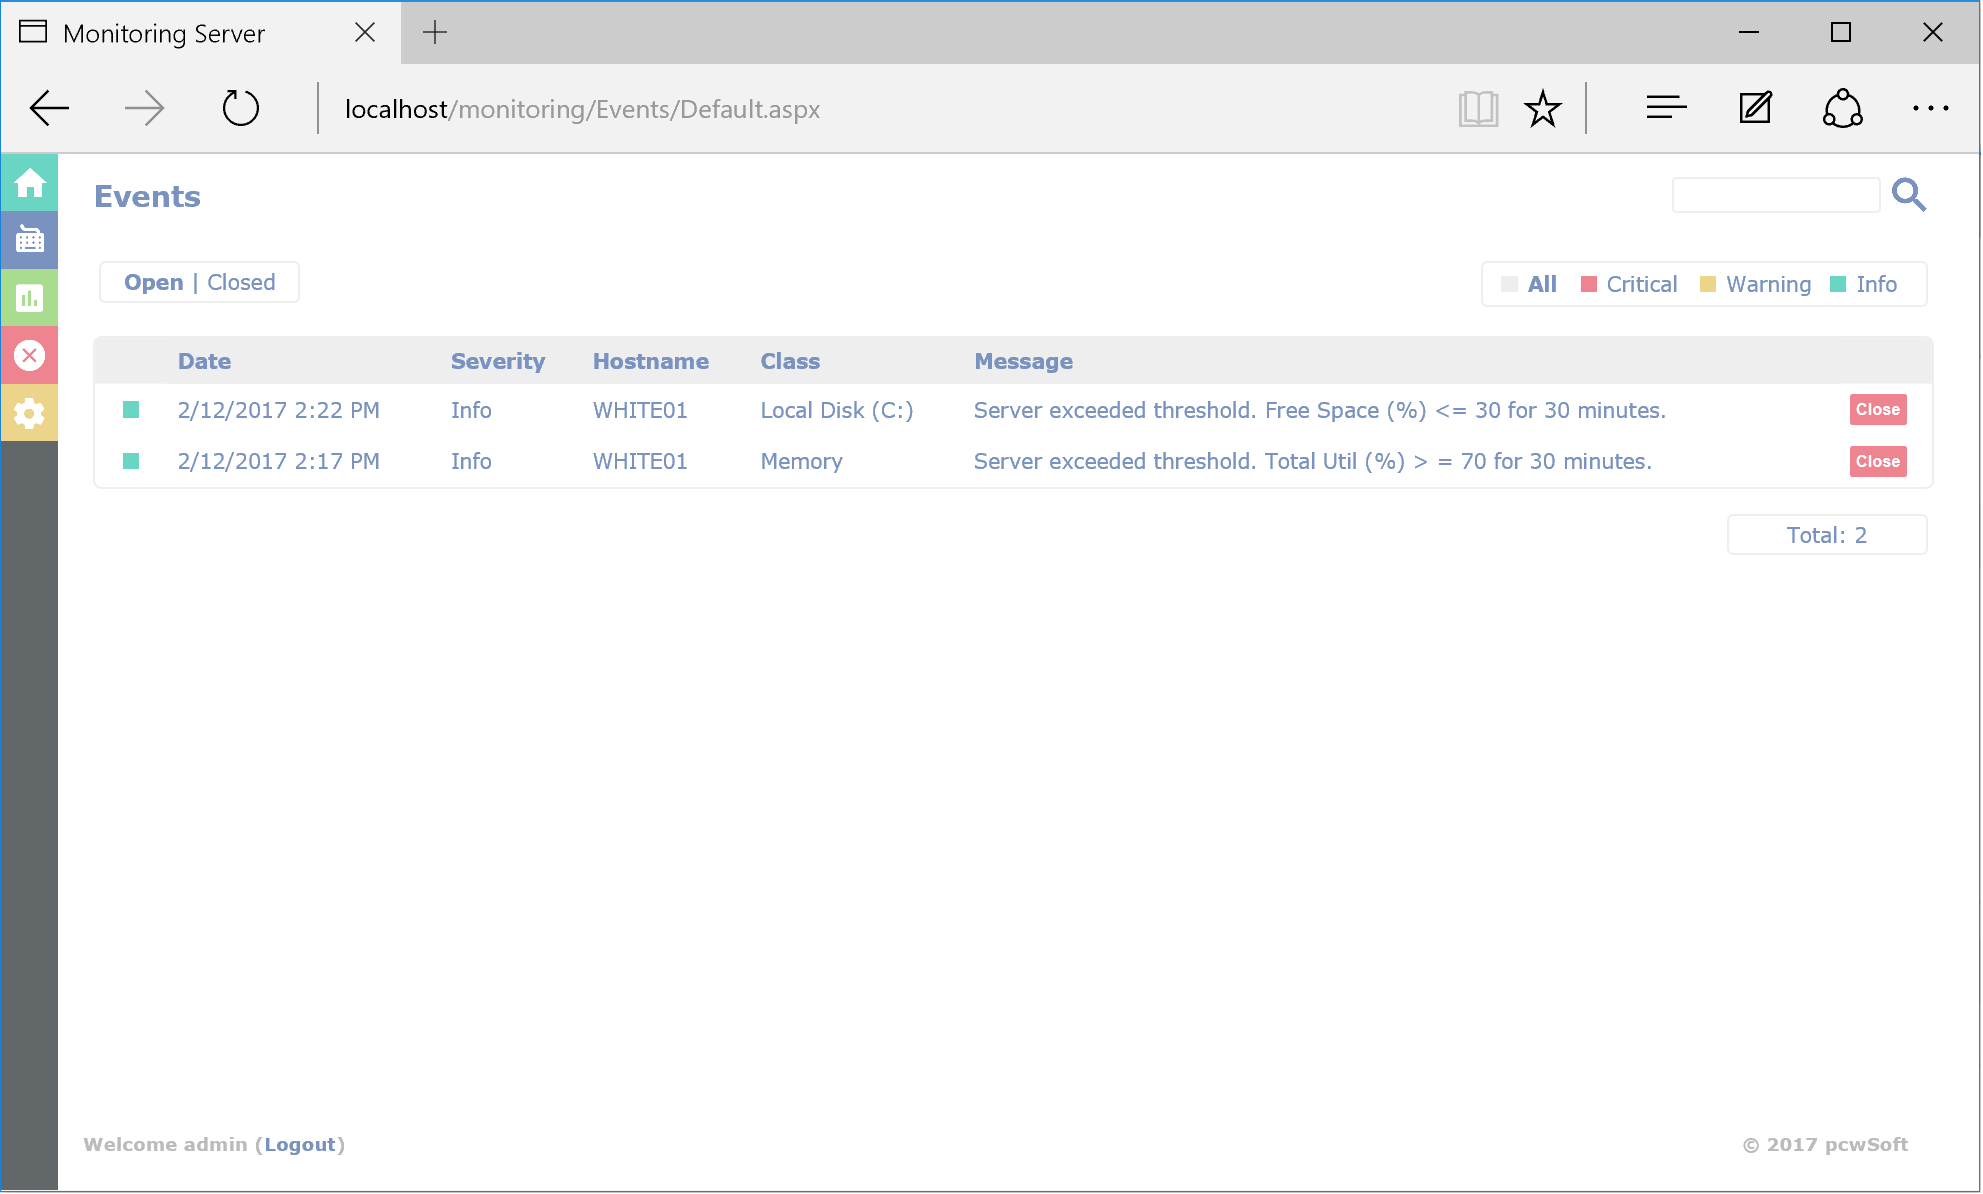The height and width of the screenshot is (1194, 1983).
Task: Open the settings gear sidebar icon
Action: pos(29,413)
